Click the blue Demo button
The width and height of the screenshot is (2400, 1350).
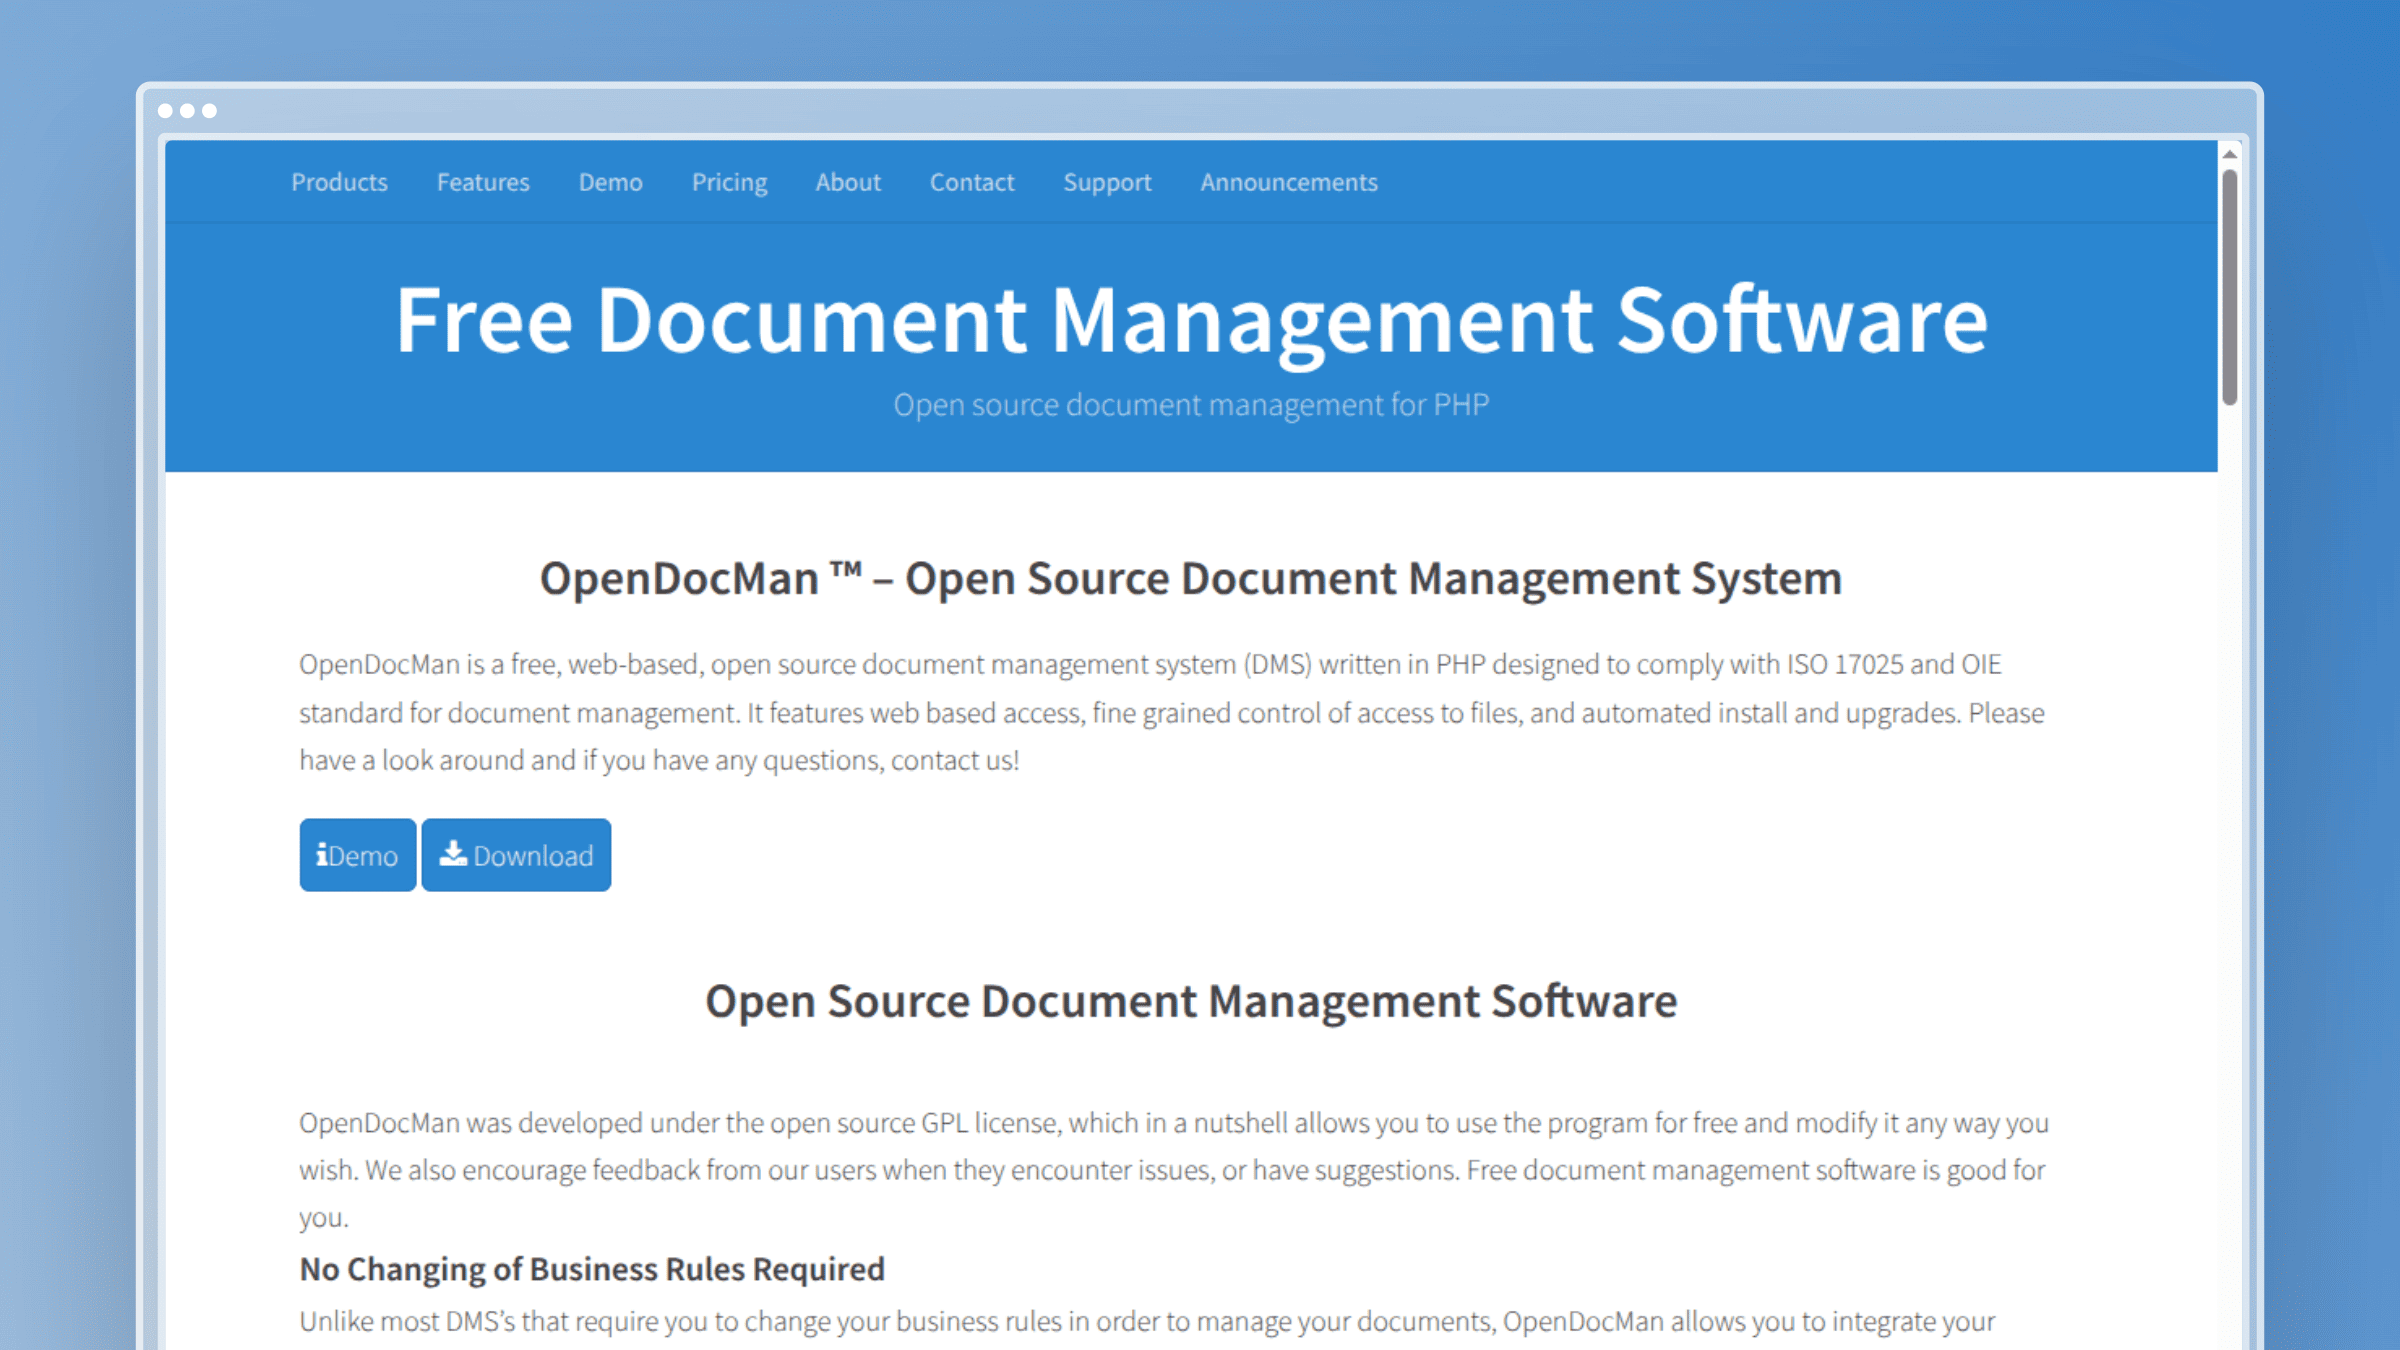[x=357, y=855]
